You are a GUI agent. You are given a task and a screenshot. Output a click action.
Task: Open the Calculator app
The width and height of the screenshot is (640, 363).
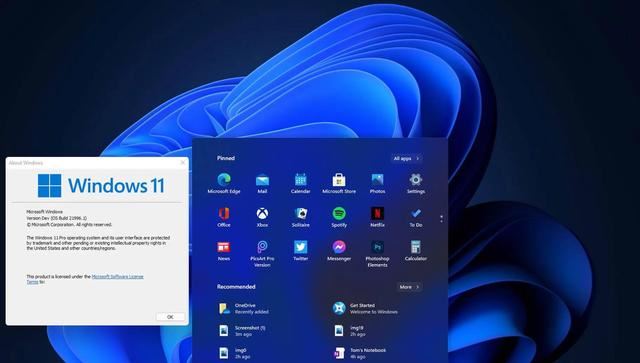416,250
